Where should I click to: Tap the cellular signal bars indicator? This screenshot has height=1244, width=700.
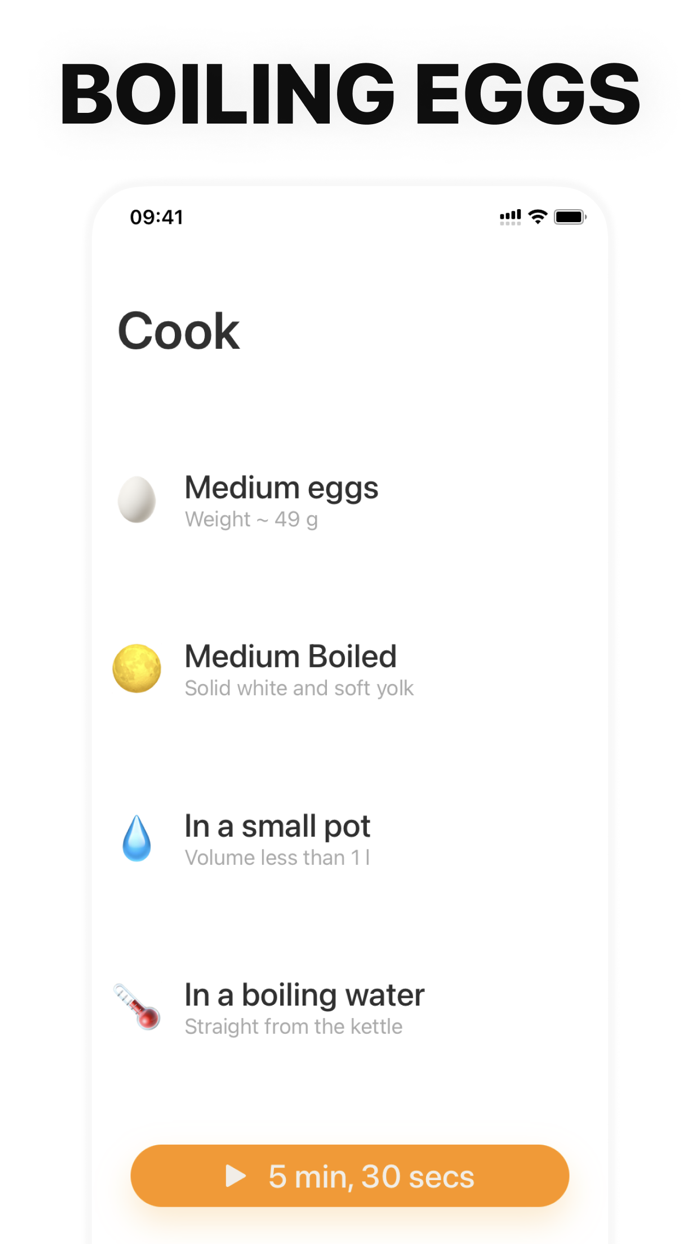(x=509, y=216)
